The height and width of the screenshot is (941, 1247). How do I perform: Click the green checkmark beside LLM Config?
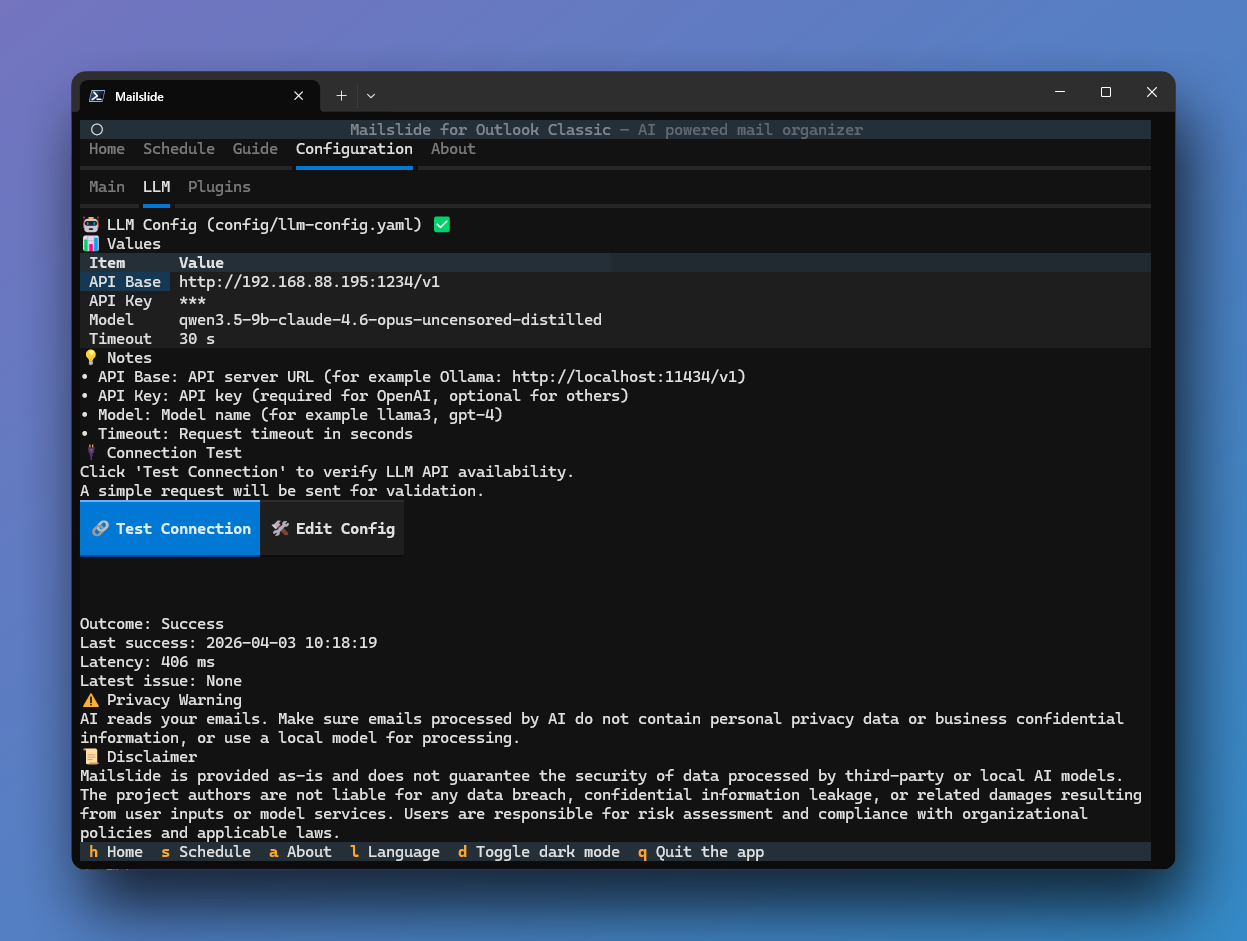pos(442,225)
